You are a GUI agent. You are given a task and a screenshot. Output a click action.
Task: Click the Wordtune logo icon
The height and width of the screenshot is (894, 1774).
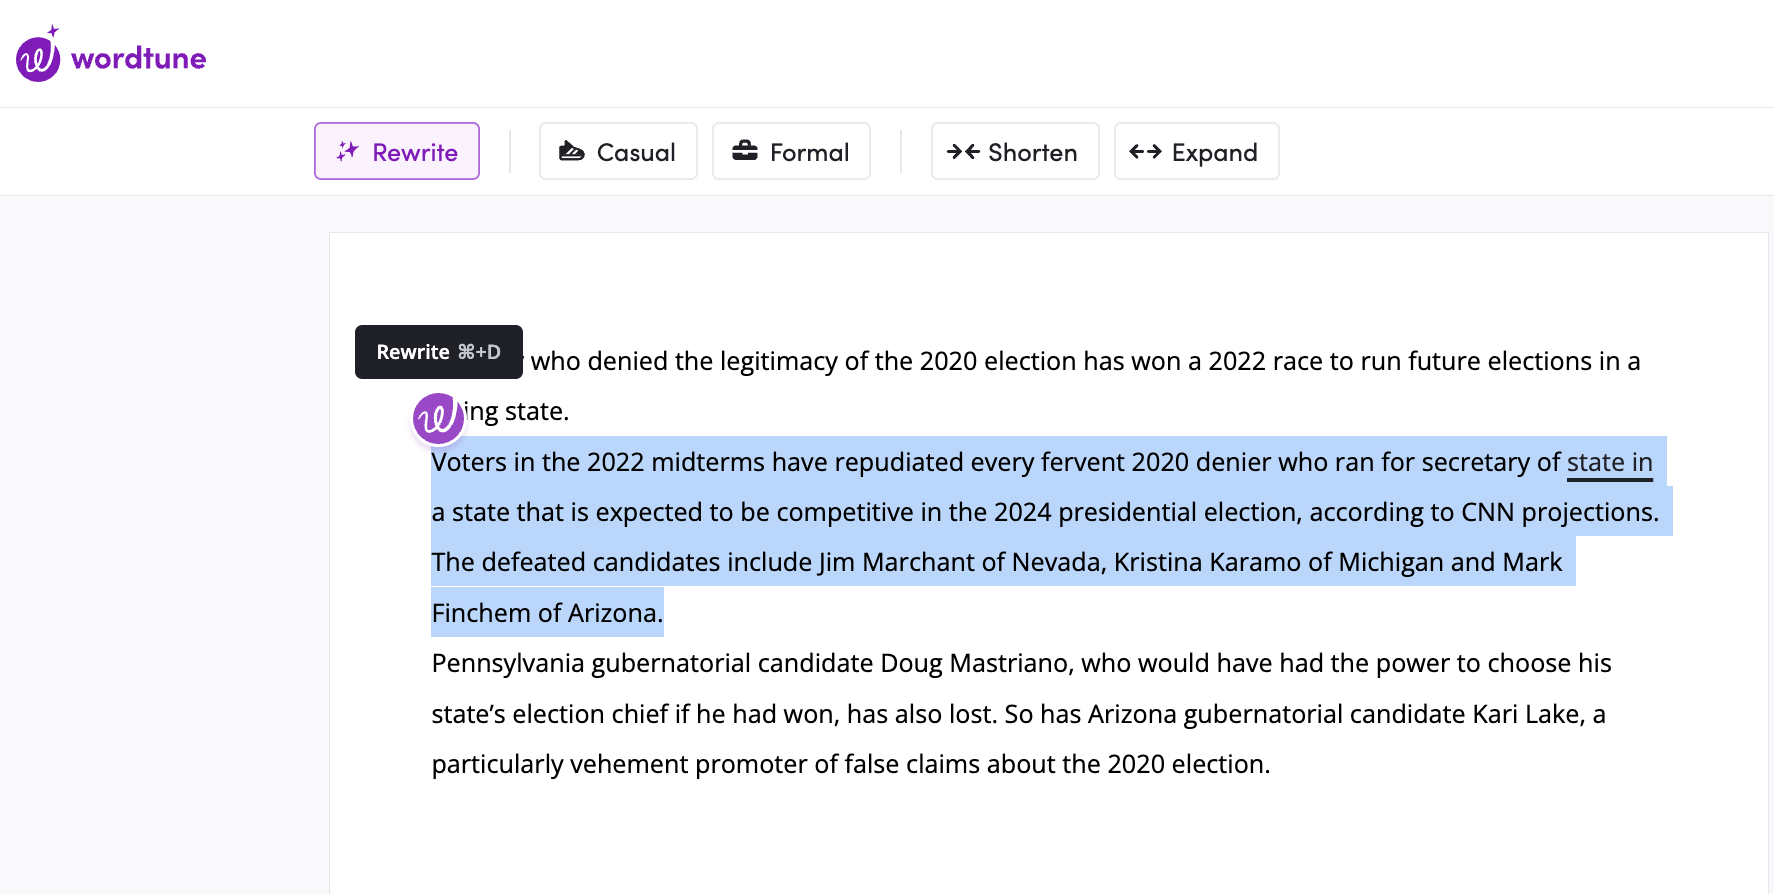[38, 56]
